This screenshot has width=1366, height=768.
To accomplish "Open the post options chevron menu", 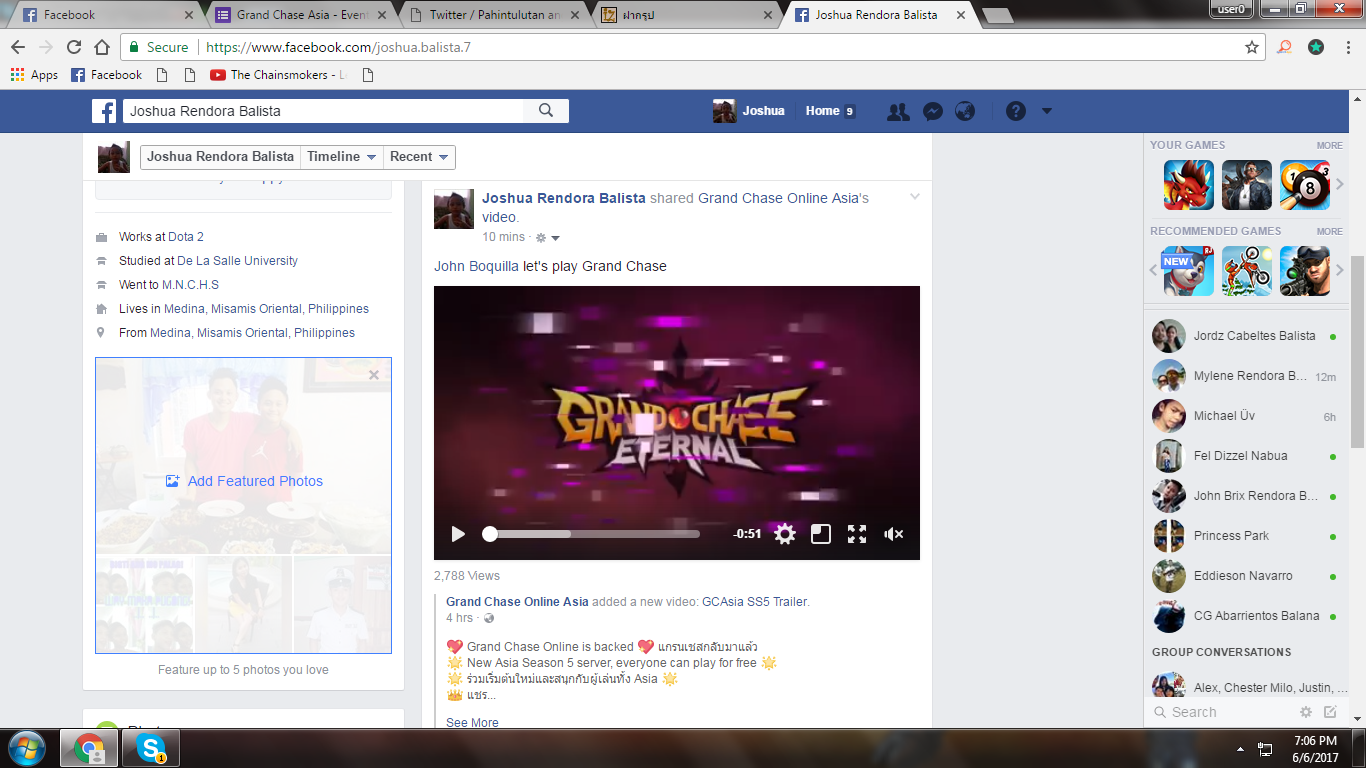I will coord(914,197).
